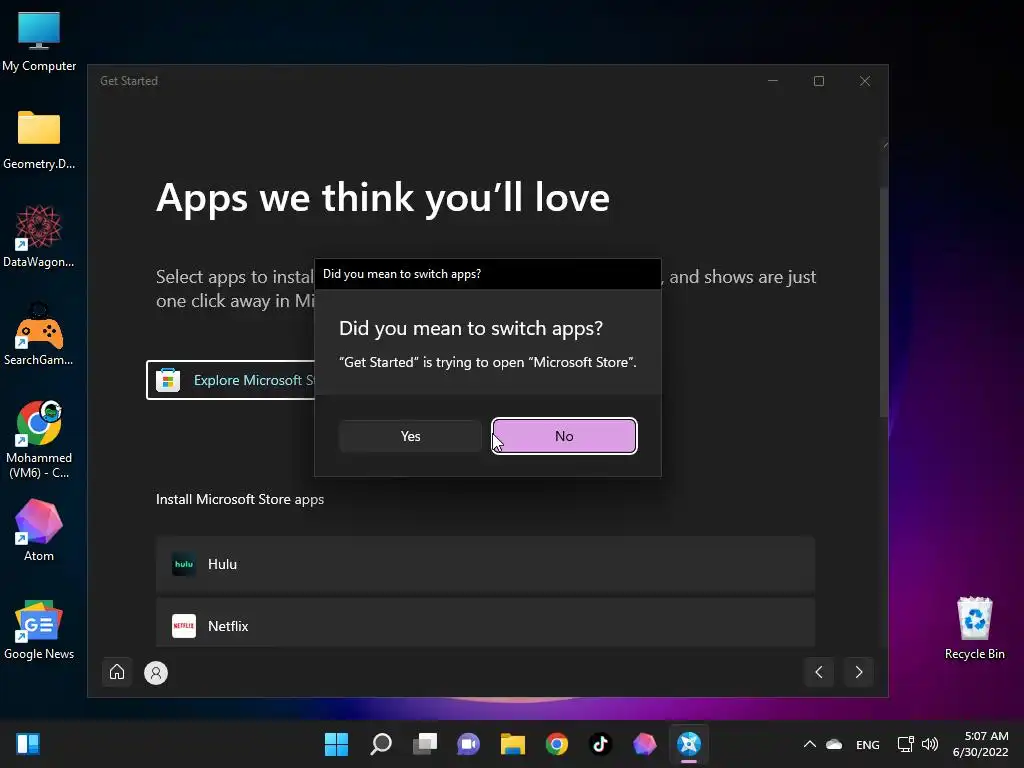Maximize the Get Started window
The width and height of the screenshot is (1024, 768).
coord(818,81)
